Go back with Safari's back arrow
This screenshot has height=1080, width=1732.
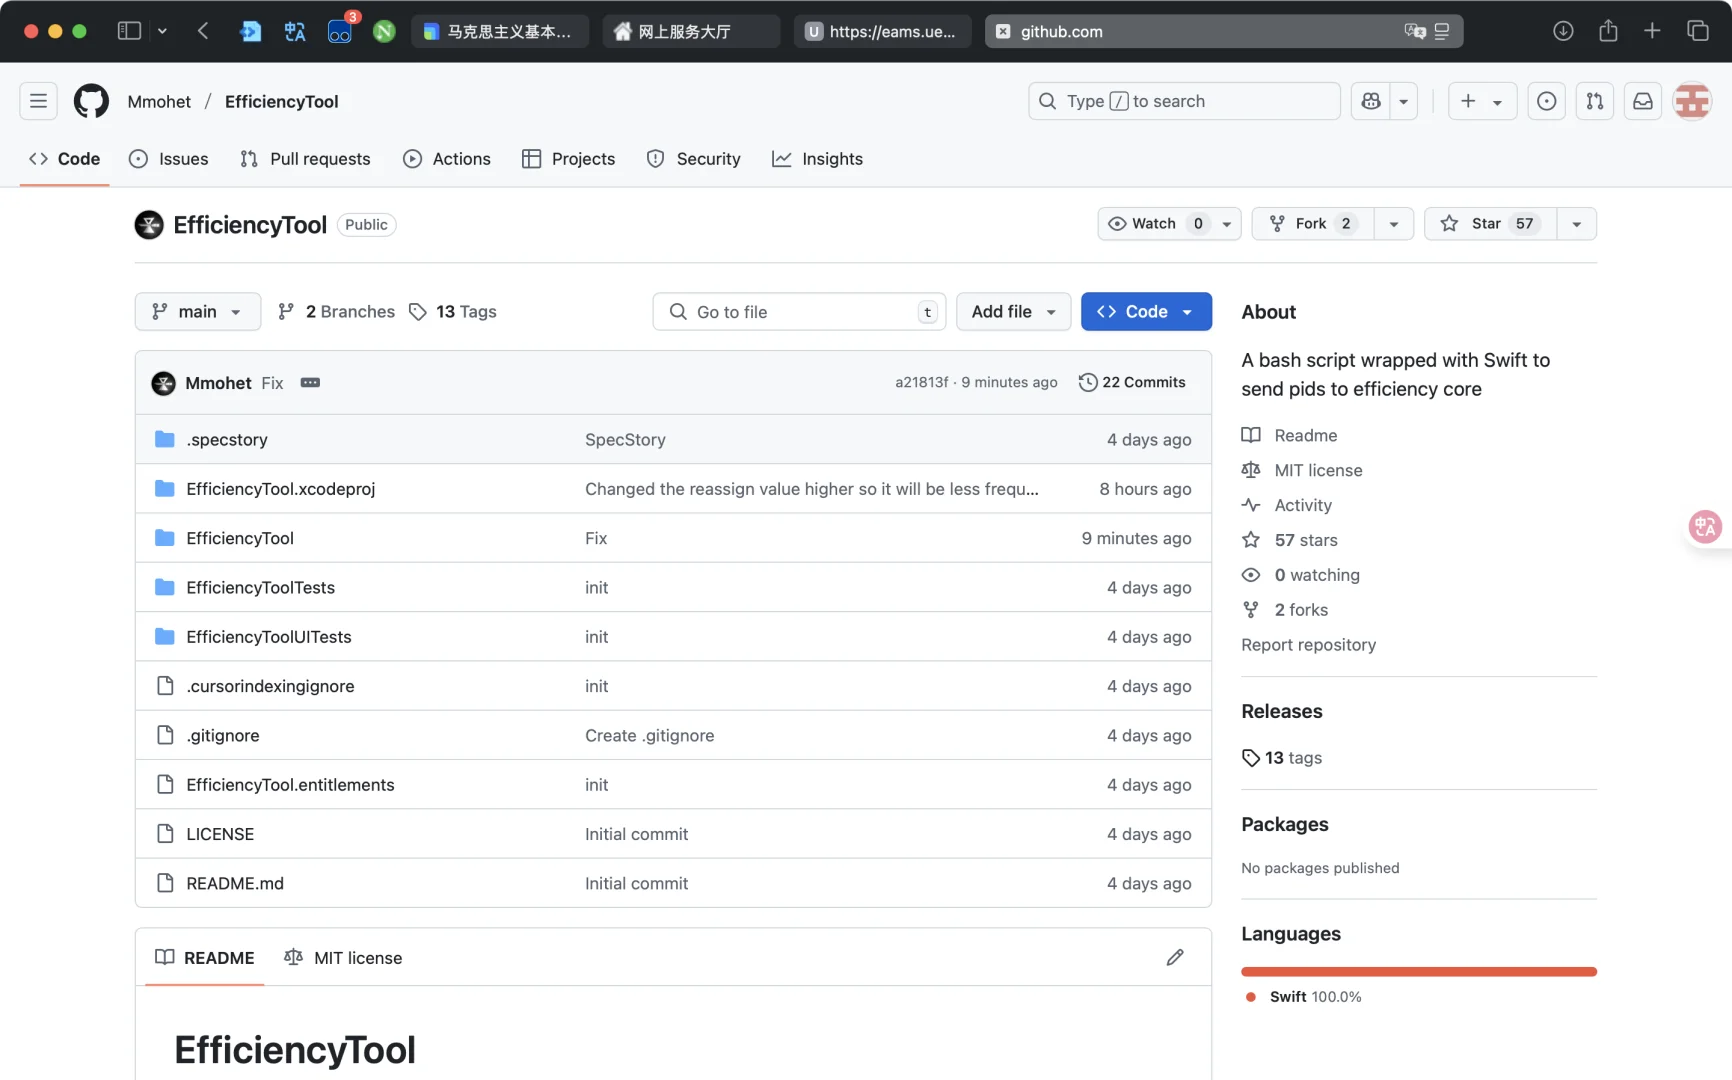203,31
